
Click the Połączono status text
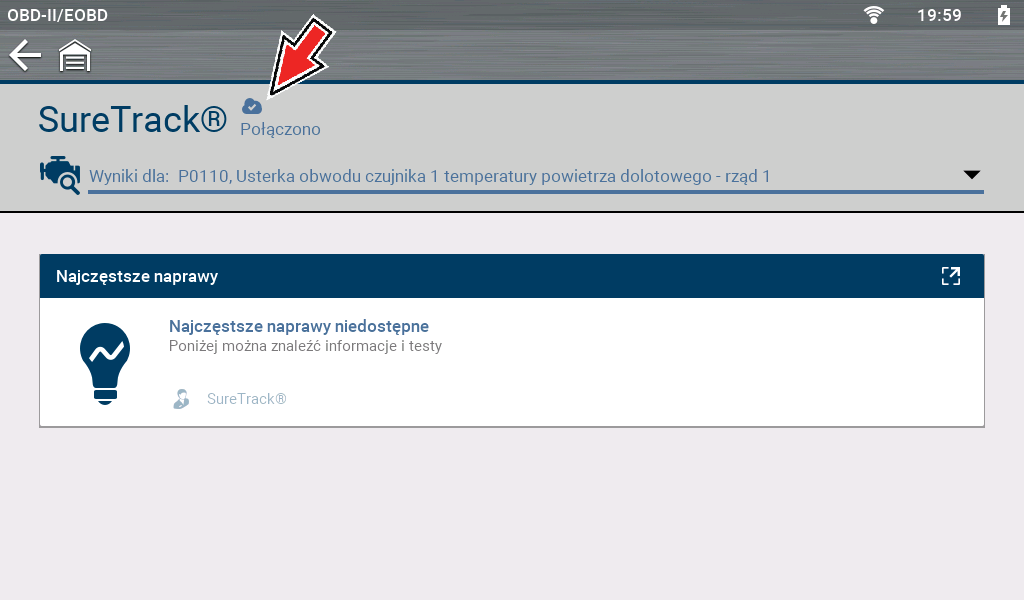click(x=280, y=130)
